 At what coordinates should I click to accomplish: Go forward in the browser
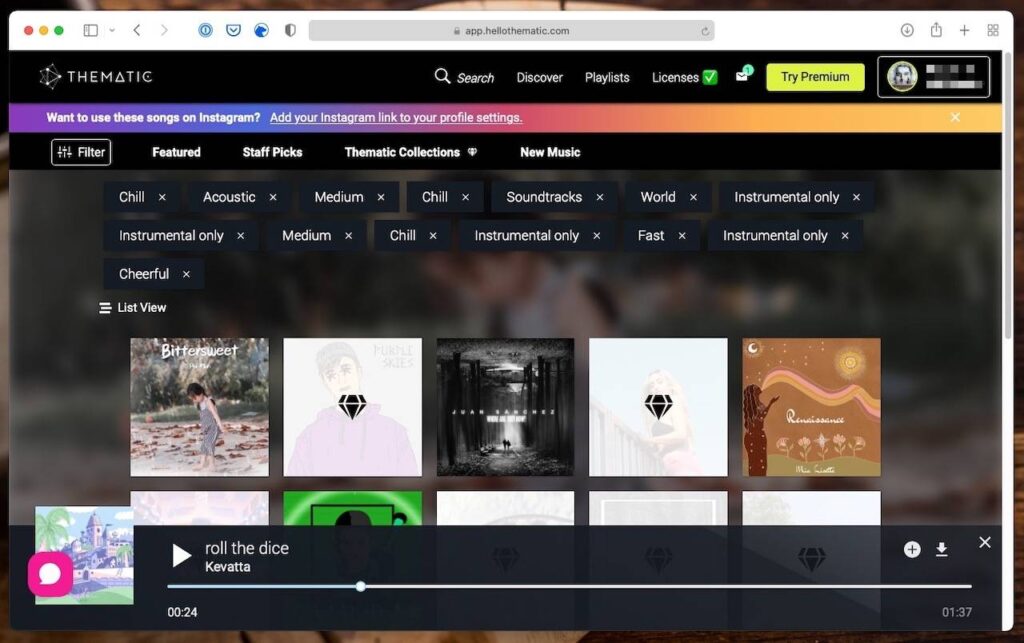pyautogui.click(x=164, y=30)
